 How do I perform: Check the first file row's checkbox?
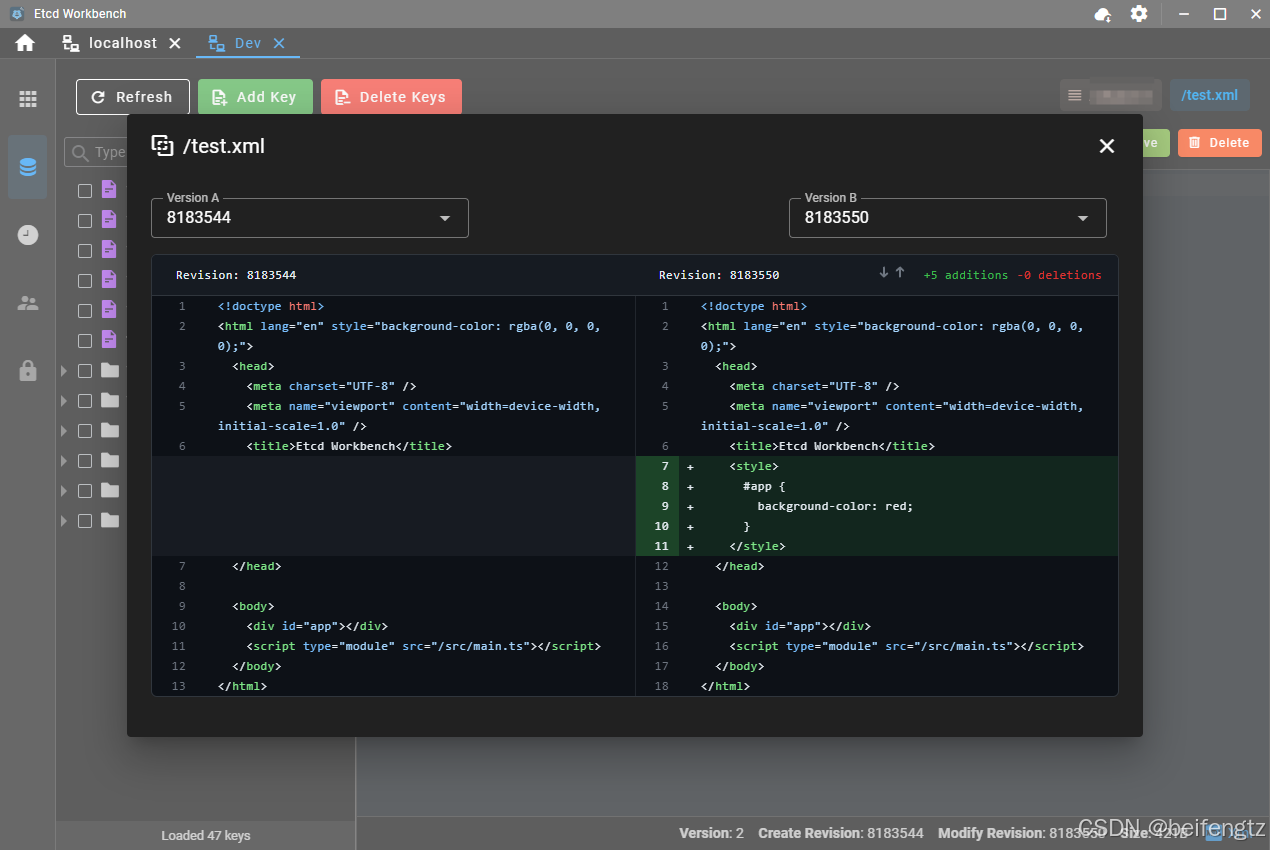pos(85,191)
